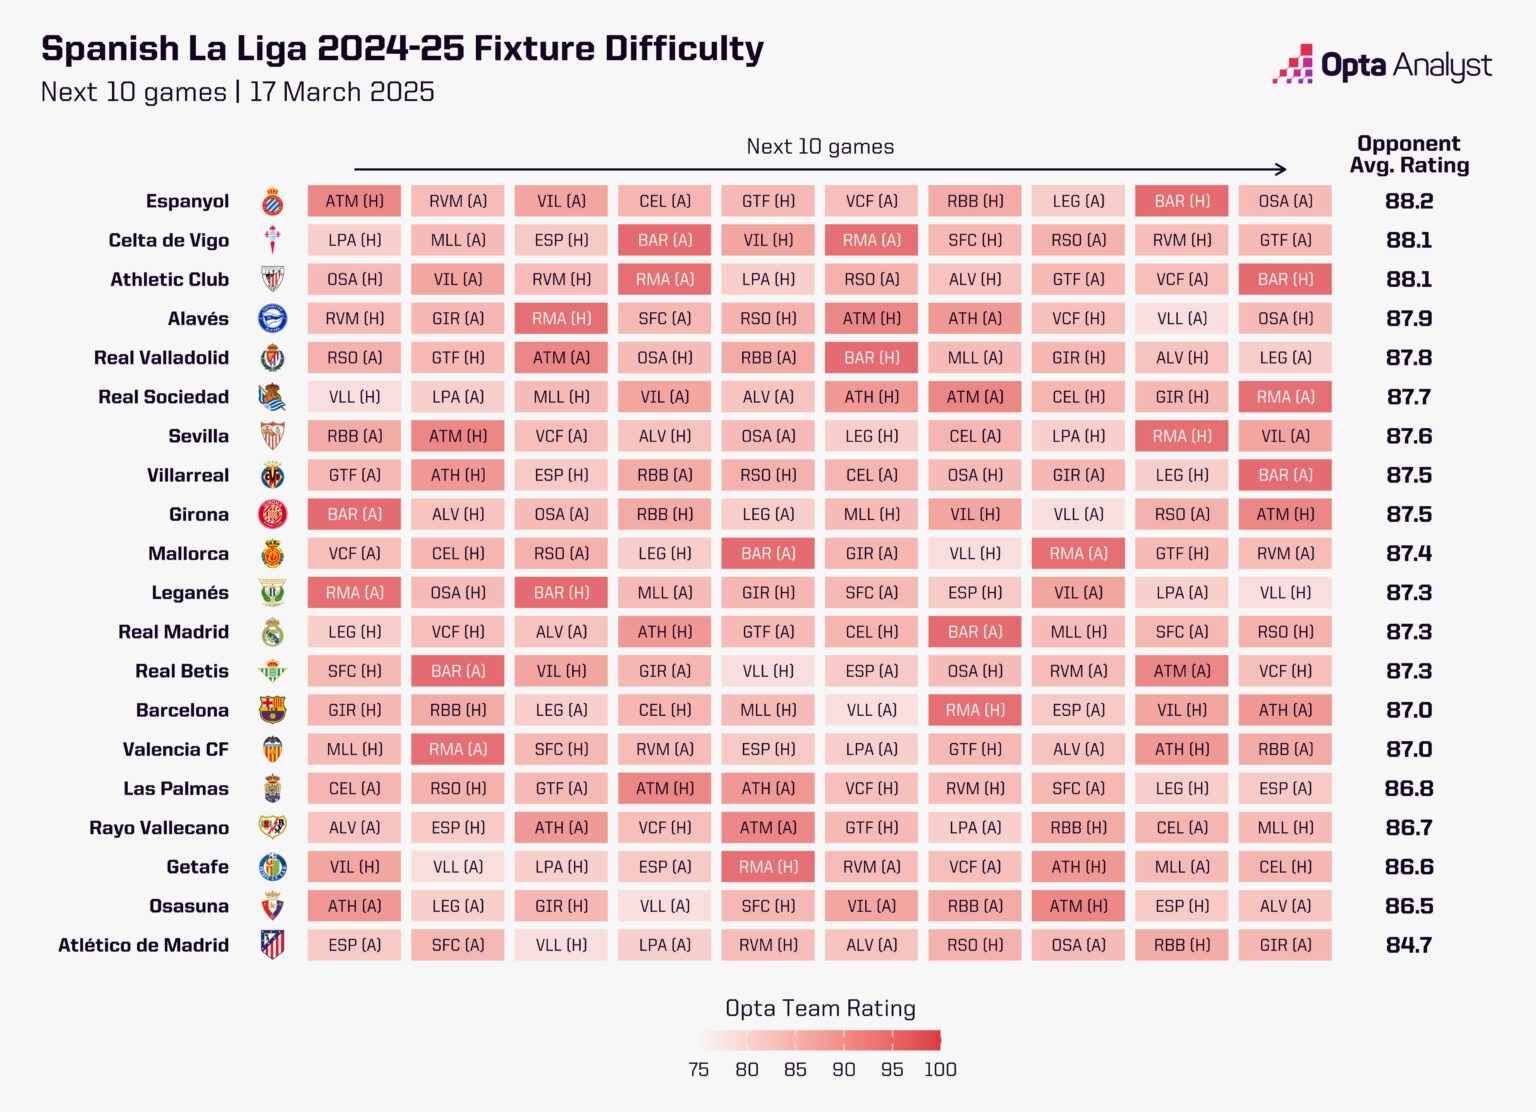
Task: Click the Barcelona club badge
Action: pos(272,710)
